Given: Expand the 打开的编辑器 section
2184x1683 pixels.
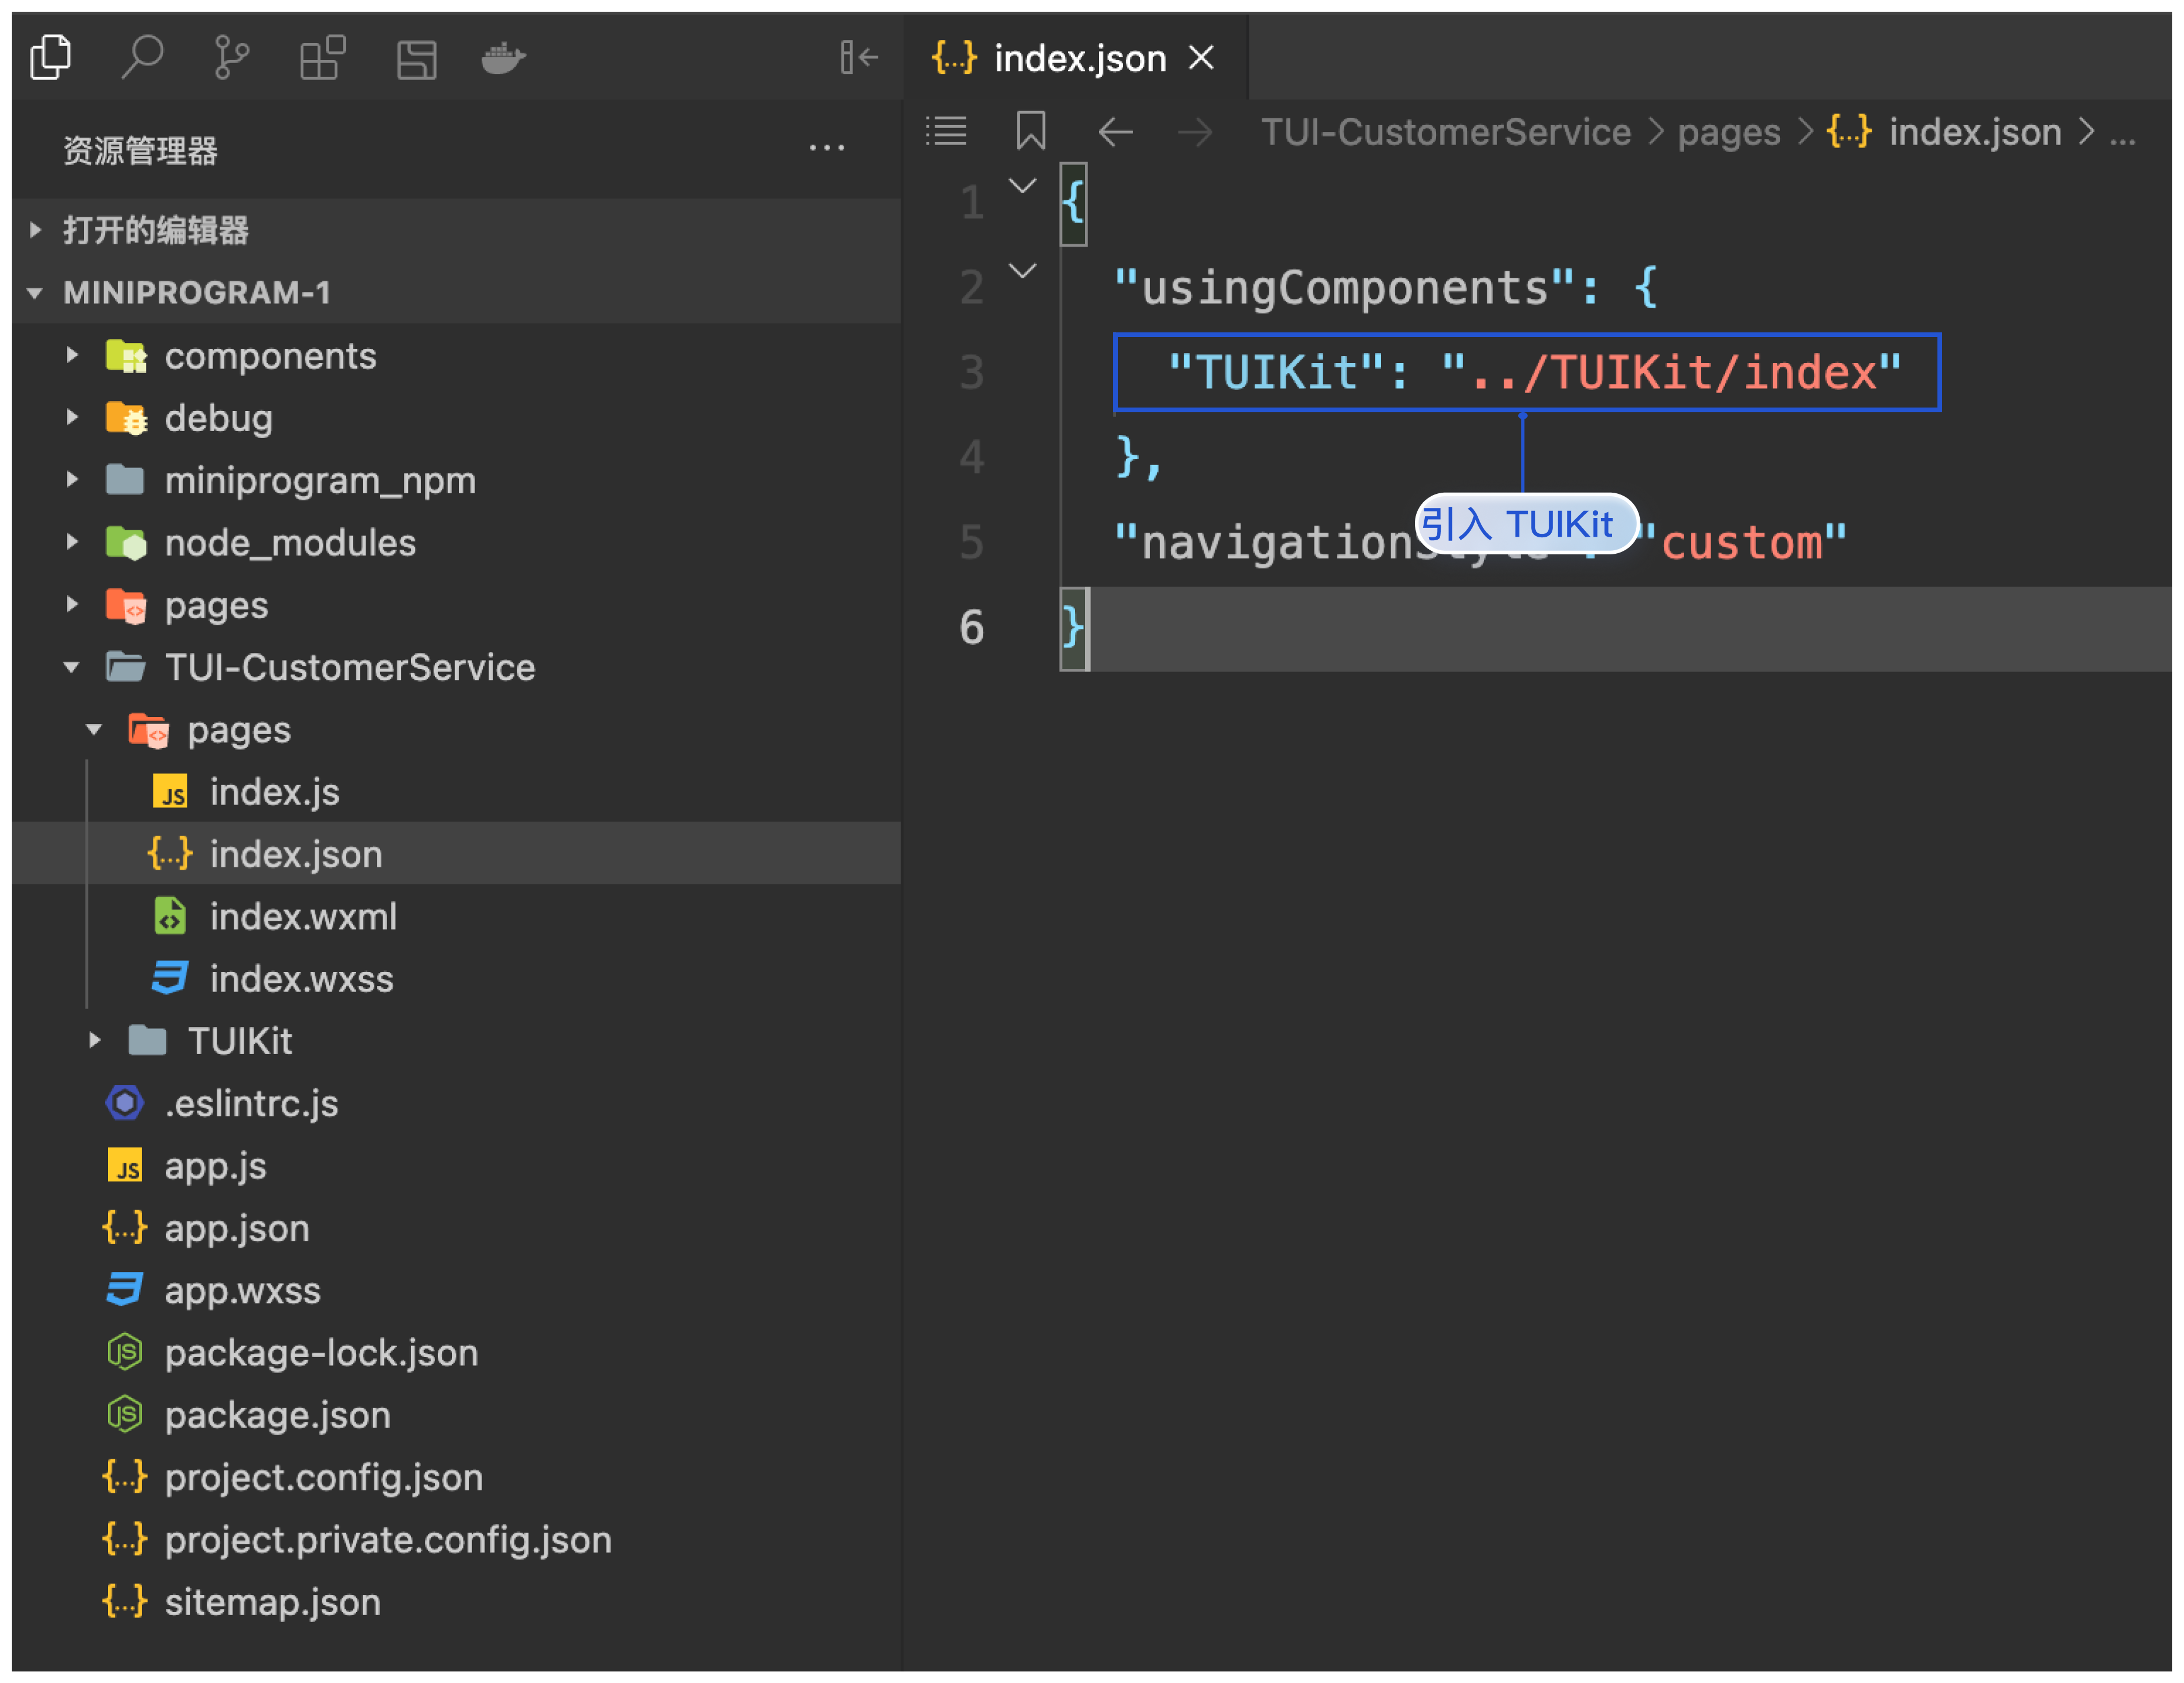Looking at the screenshot, I should [x=36, y=230].
